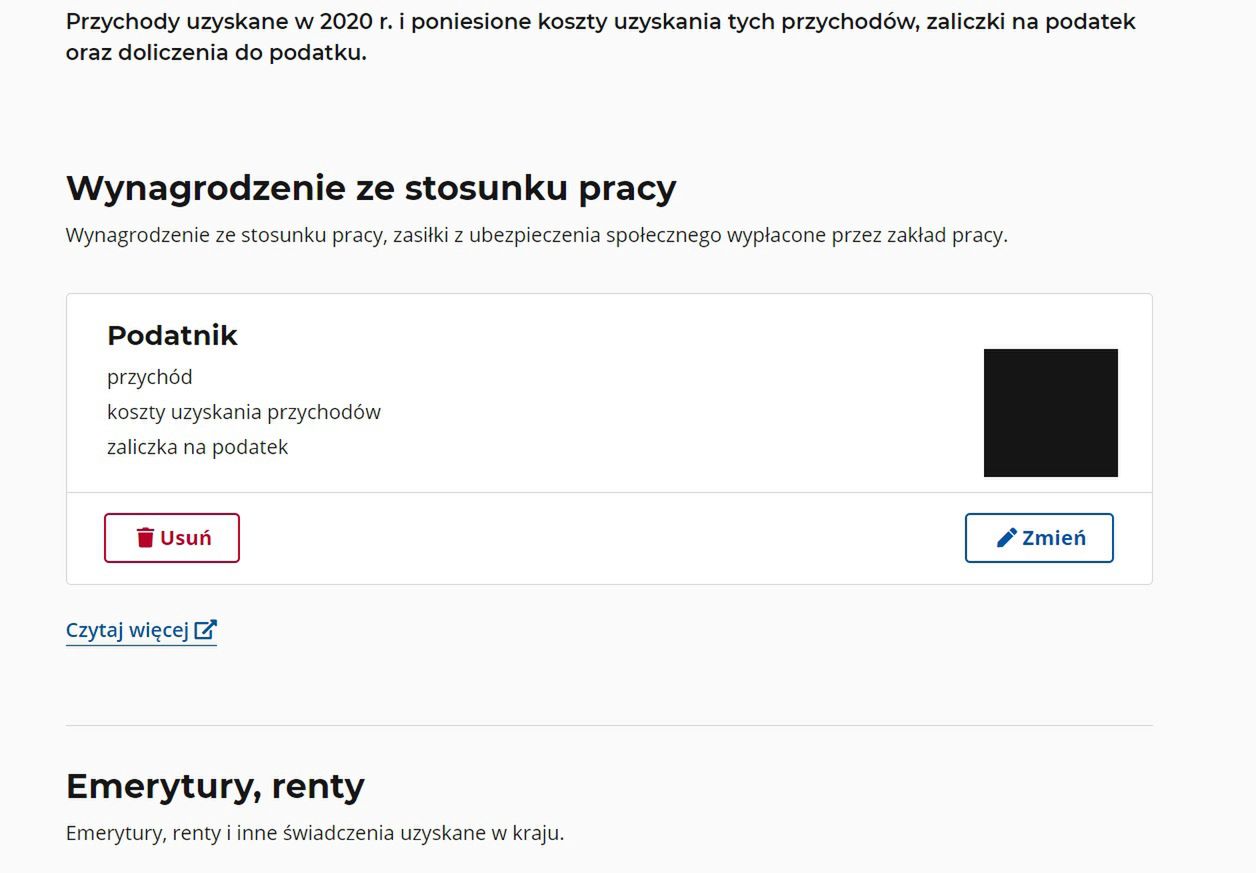Click the Wynagrodzenie ze stosunku pracy section title
The width and height of the screenshot is (1256, 873).
(x=370, y=187)
